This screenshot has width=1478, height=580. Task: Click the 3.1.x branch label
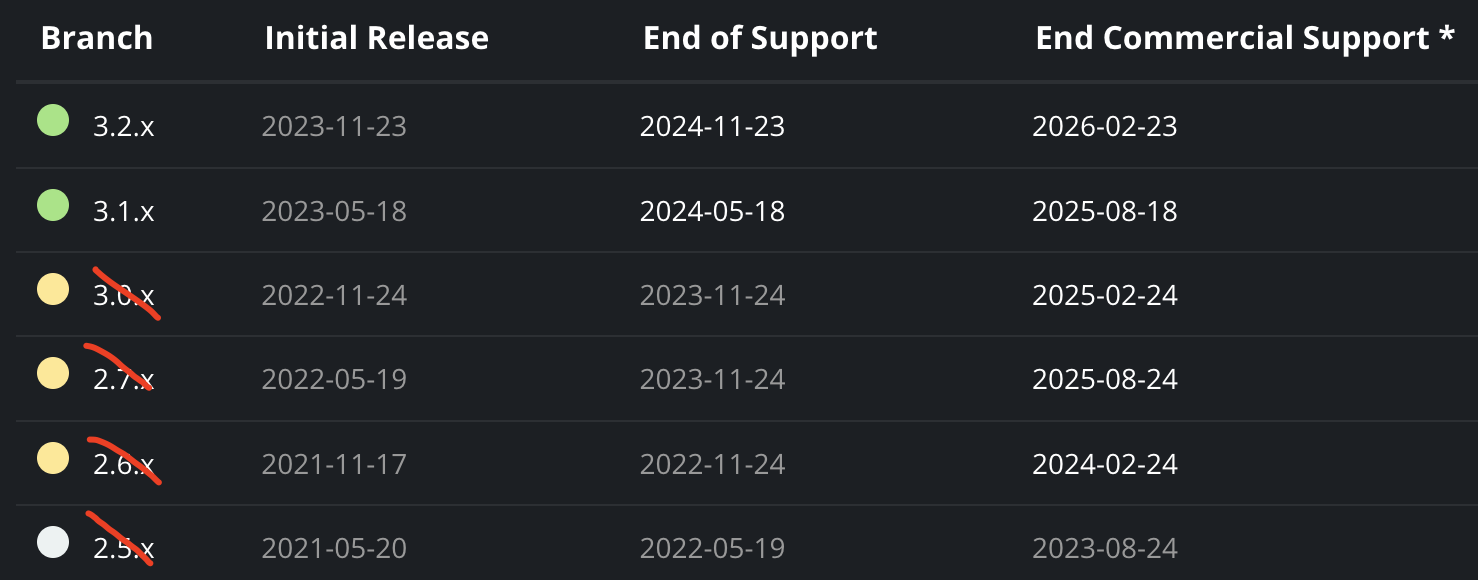[x=124, y=212]
